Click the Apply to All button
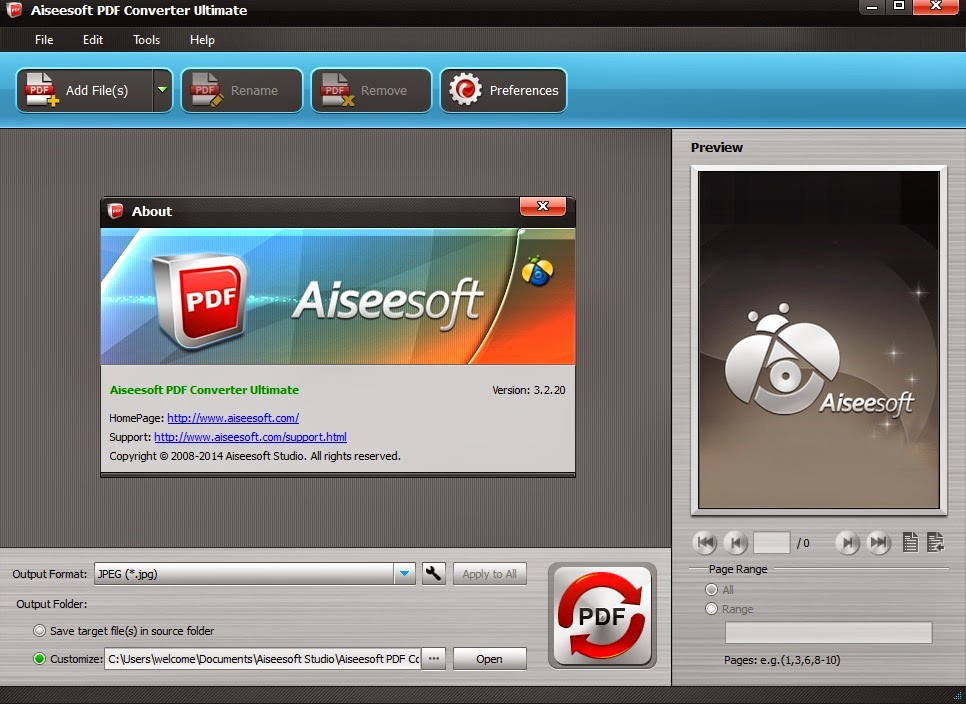Viewport: 966px width, 704px height. pos(490,573)
